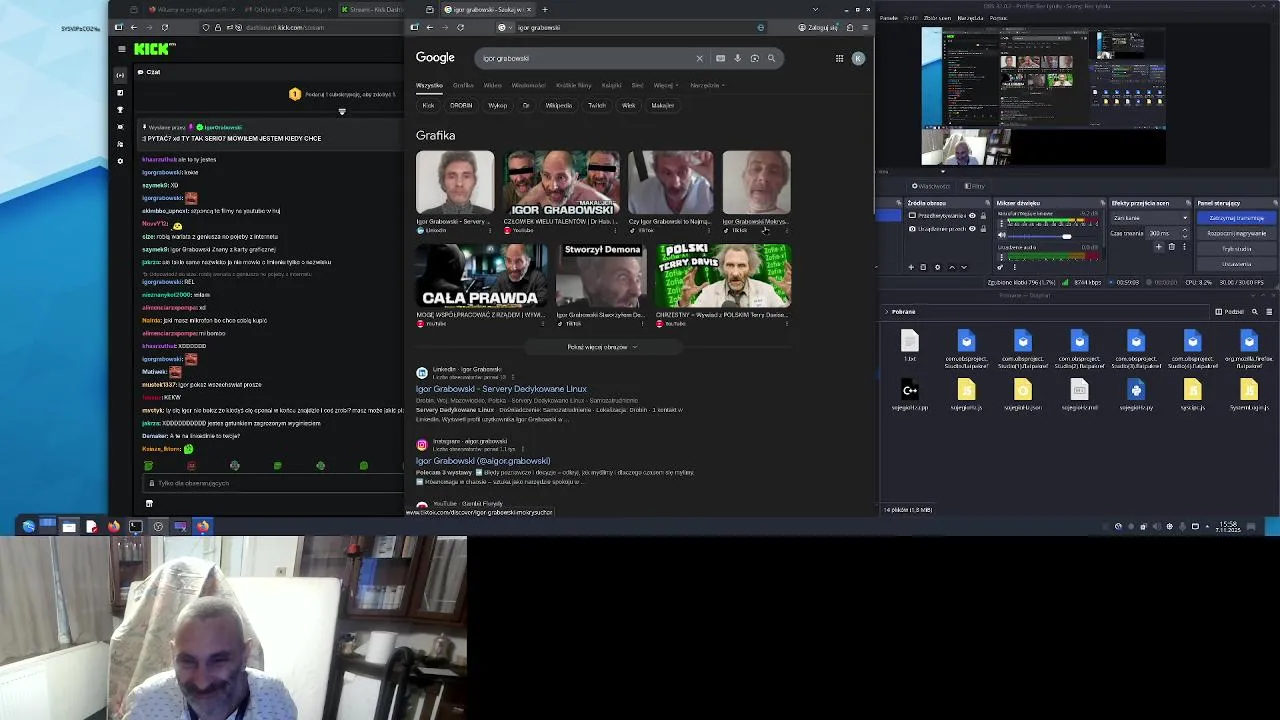
Task: Open the Google account avatar K
Action: pos(857,58)
